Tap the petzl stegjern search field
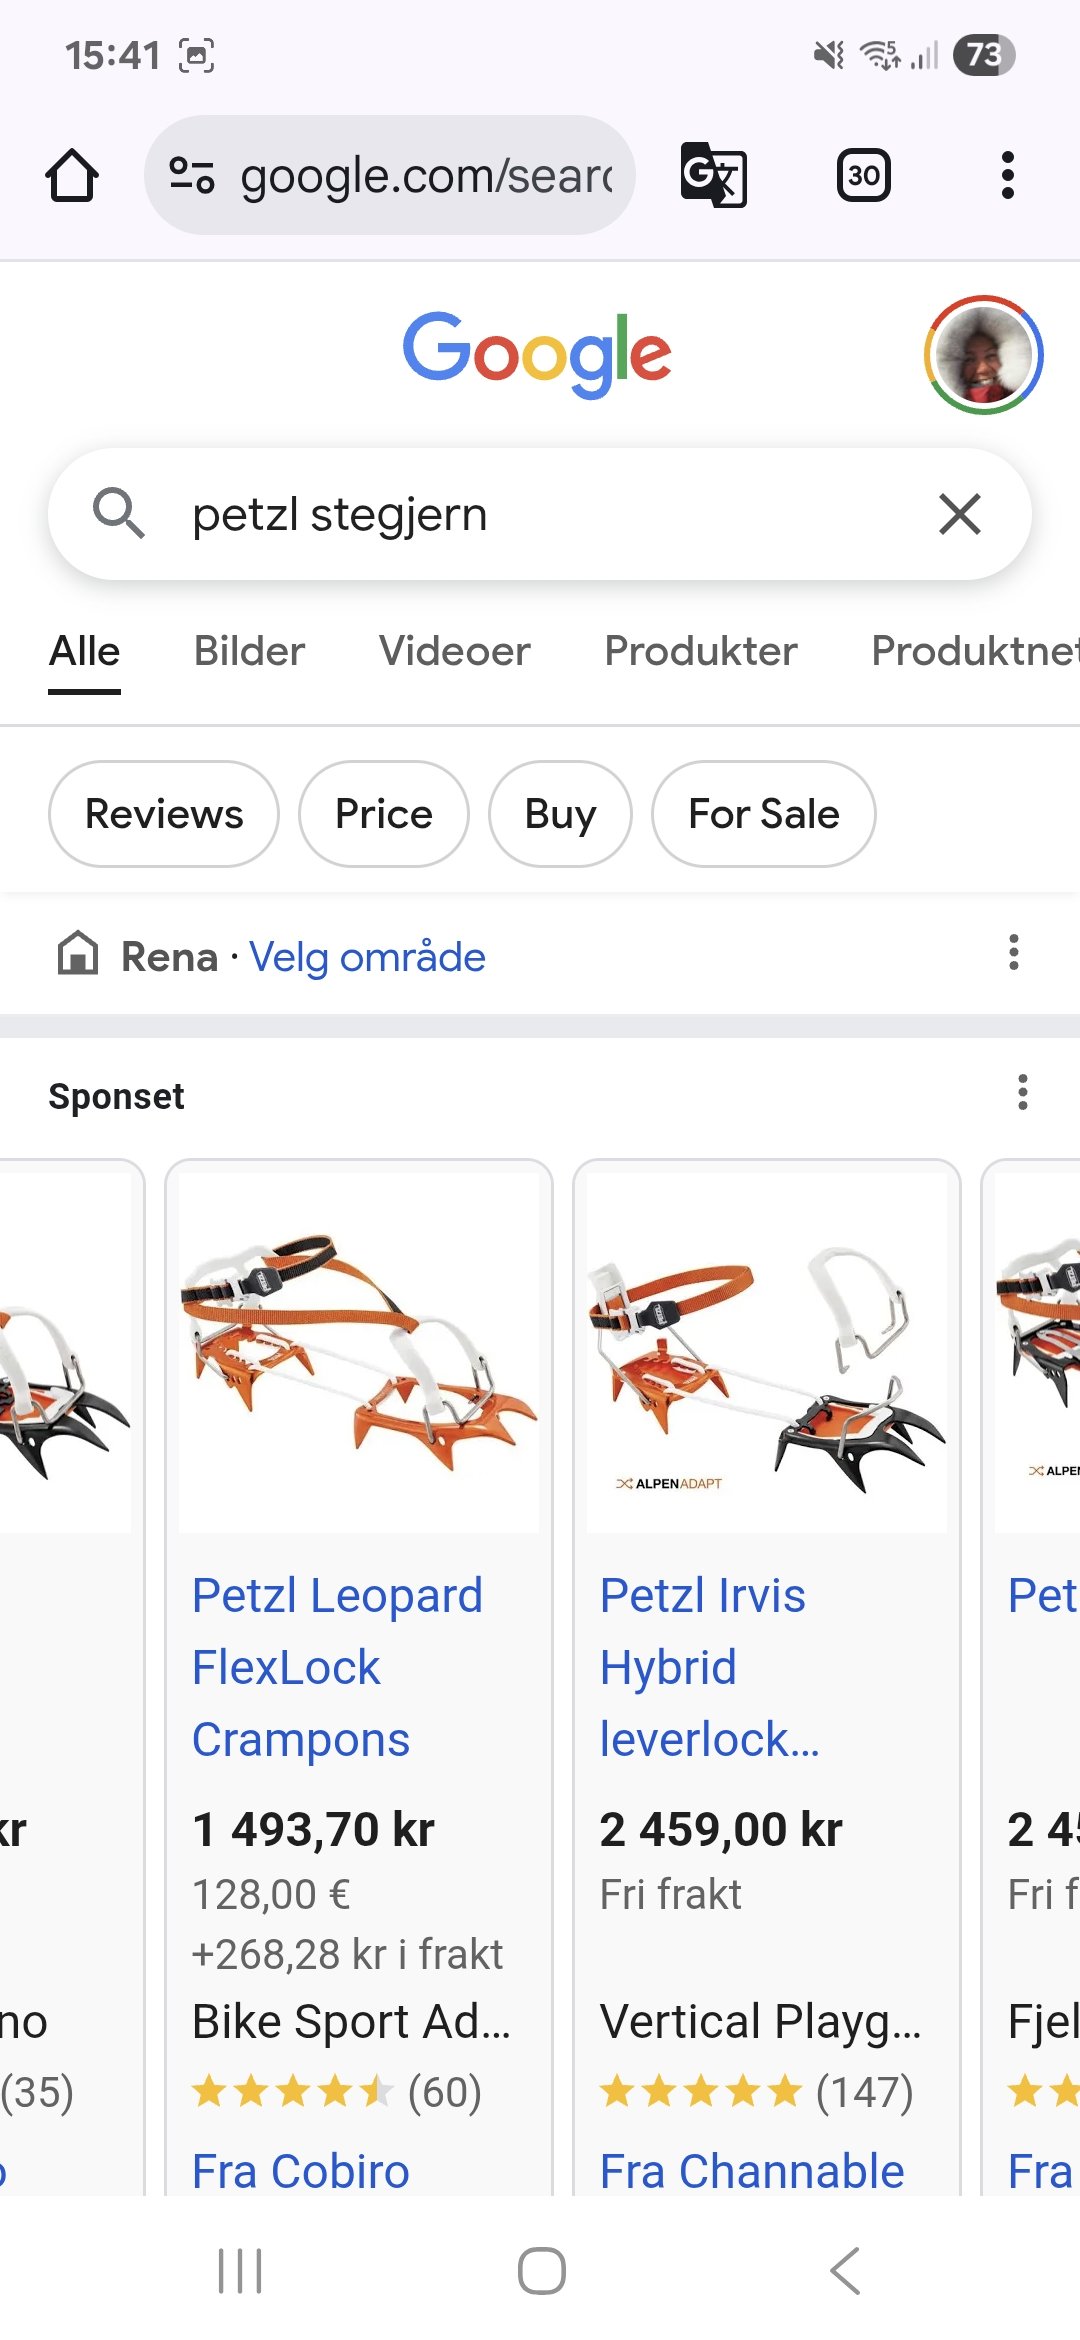Viewport: 1080px width, 2340px height. 540,515
